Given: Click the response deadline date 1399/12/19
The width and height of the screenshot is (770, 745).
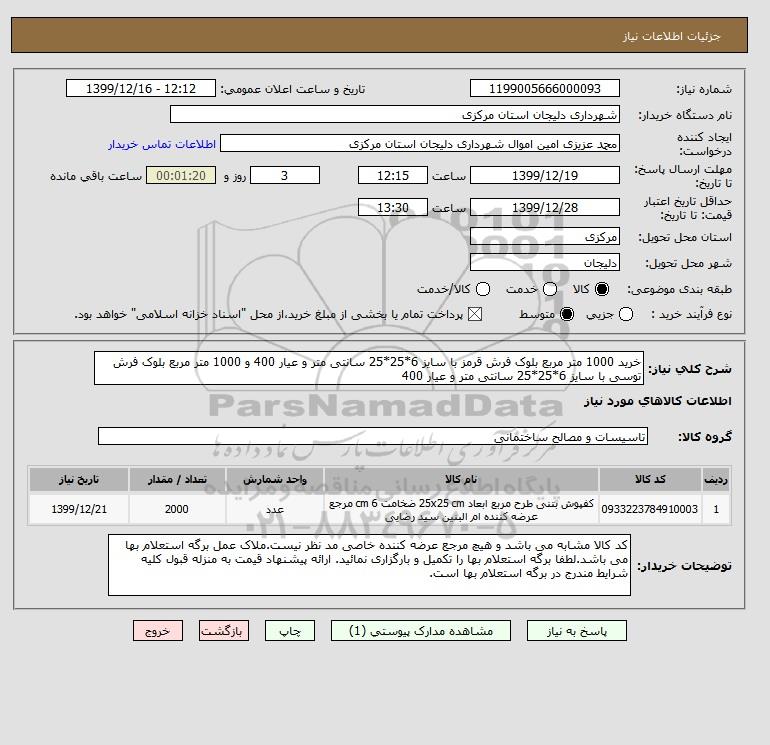Looking at the screenshot, I should tap(545, 175).
